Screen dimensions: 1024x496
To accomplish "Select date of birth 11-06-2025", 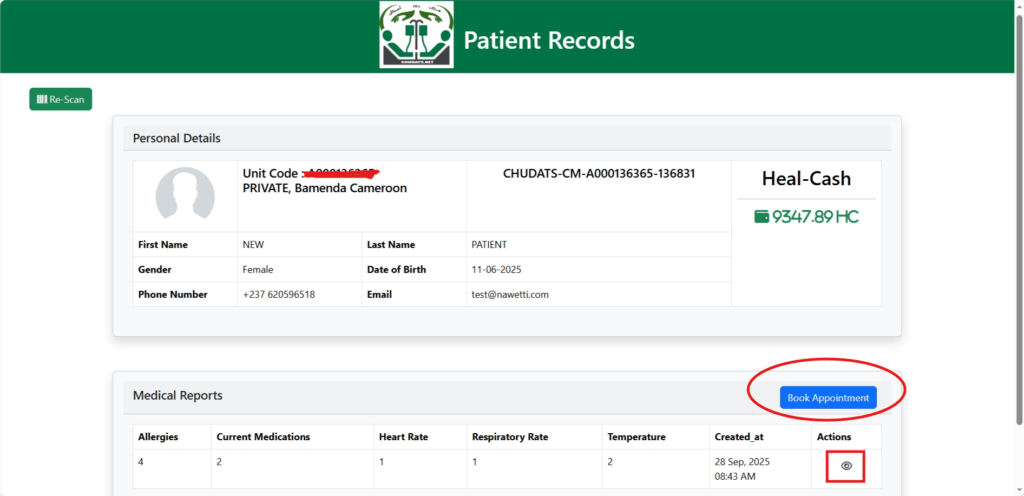I will [x=496, y=270].
